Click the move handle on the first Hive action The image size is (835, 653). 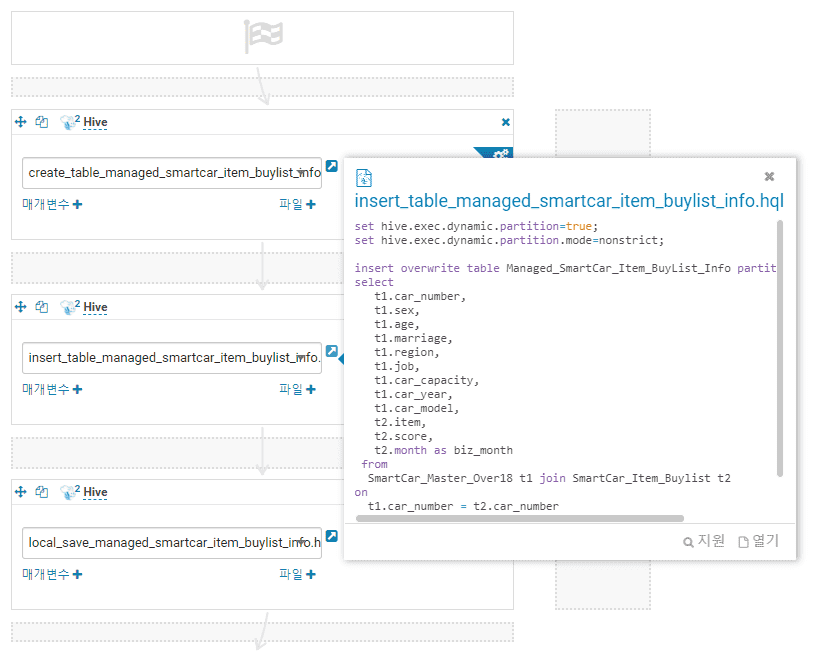tap(20, 122)
